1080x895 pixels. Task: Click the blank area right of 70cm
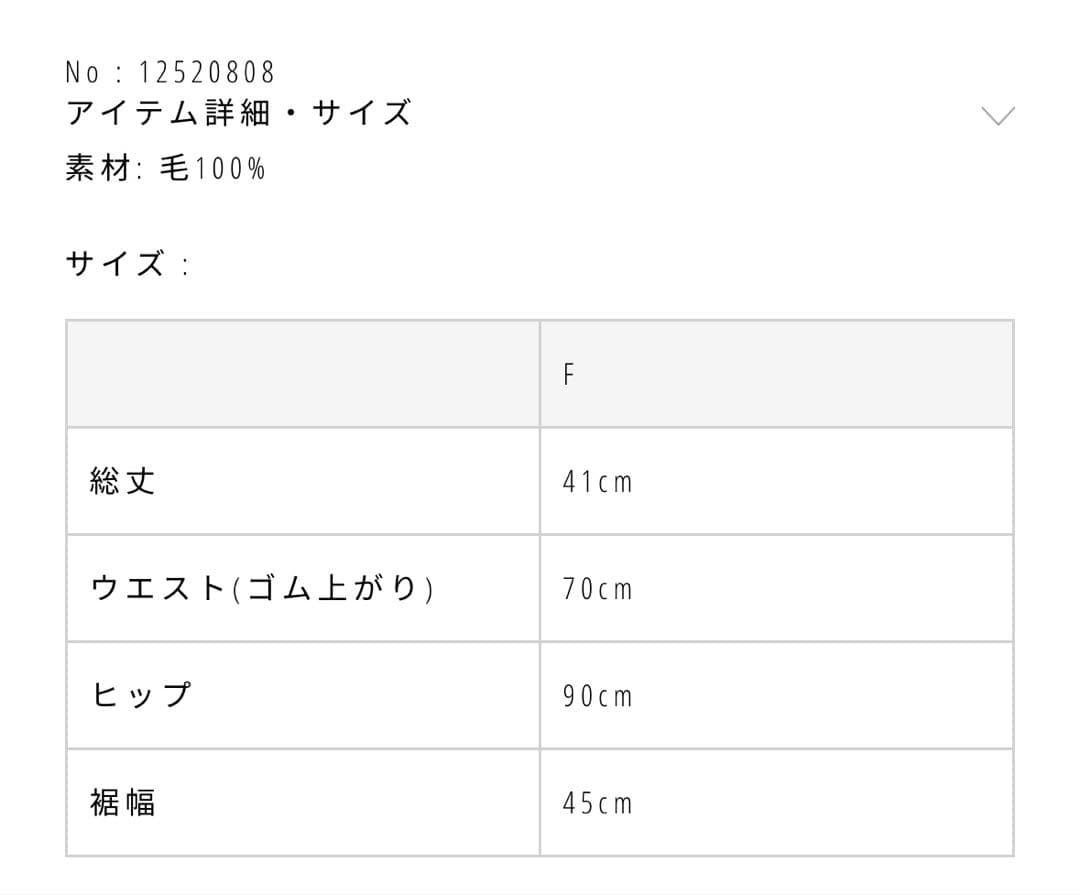point(820,589)
